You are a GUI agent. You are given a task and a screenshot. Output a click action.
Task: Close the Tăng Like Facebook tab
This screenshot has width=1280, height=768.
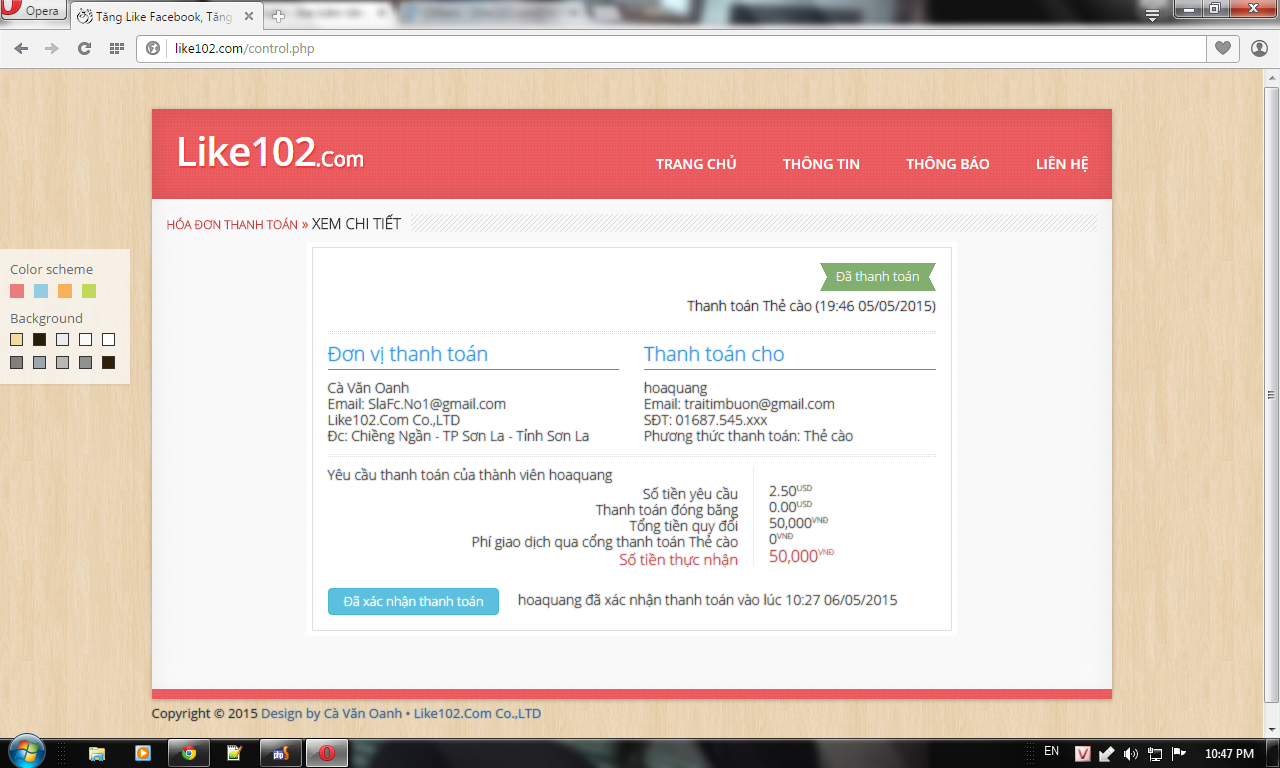(x=249, y=16)
